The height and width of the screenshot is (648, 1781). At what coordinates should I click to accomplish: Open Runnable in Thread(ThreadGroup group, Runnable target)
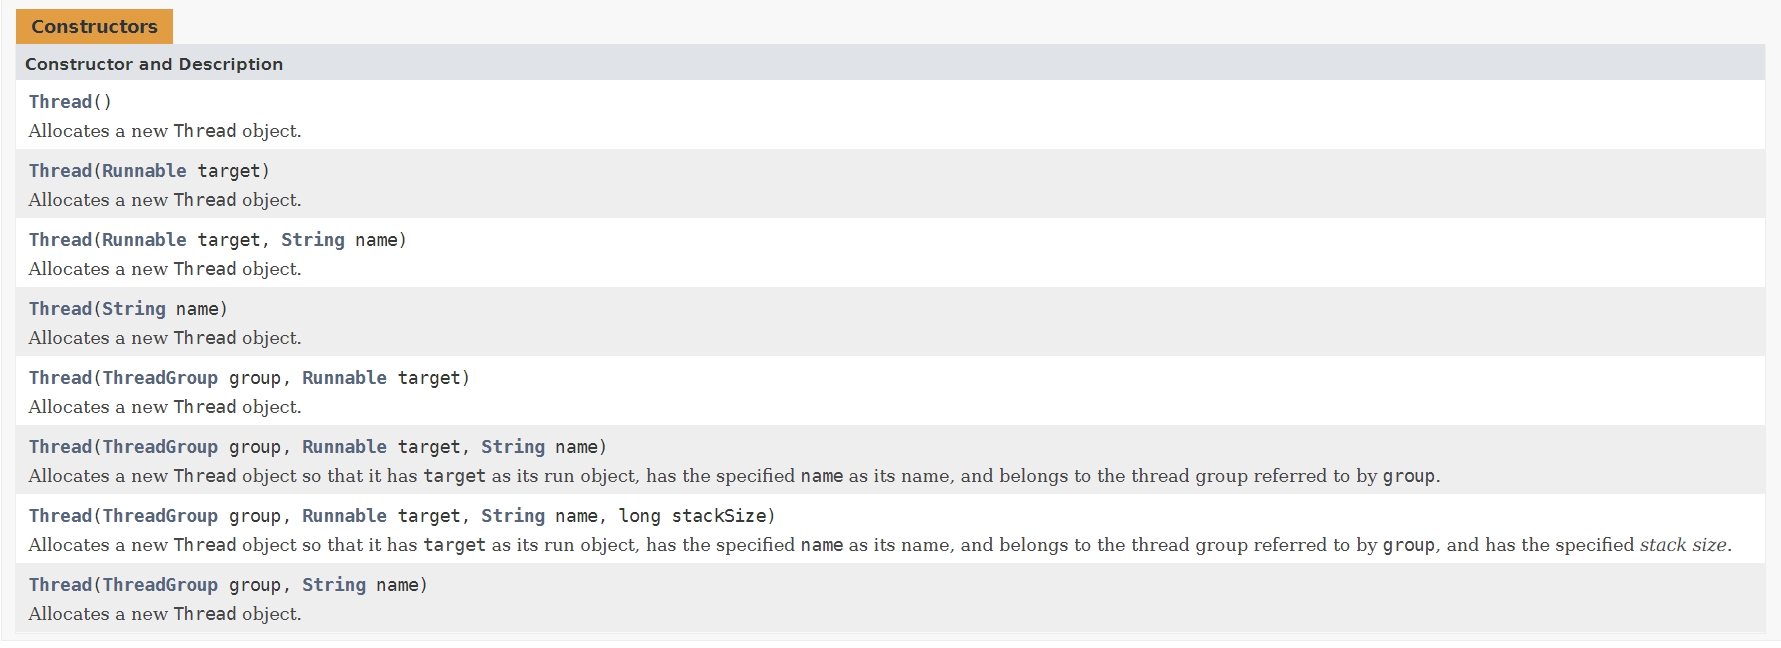click(344, 378)
